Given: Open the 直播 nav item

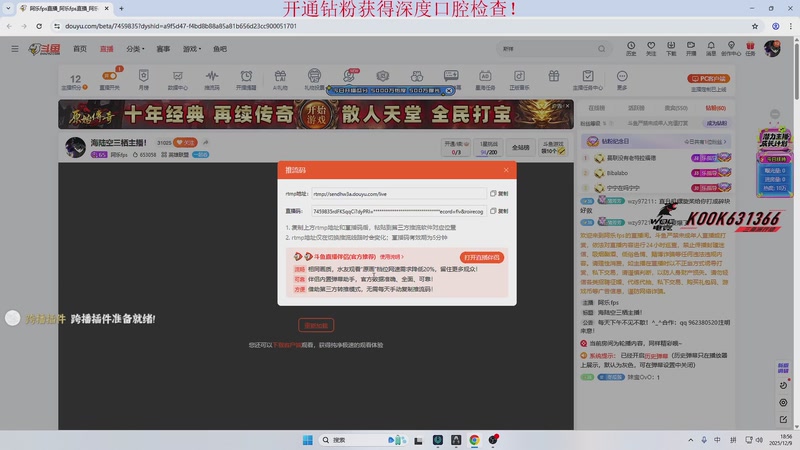Looking at the screenshot, I should (107, 49).
